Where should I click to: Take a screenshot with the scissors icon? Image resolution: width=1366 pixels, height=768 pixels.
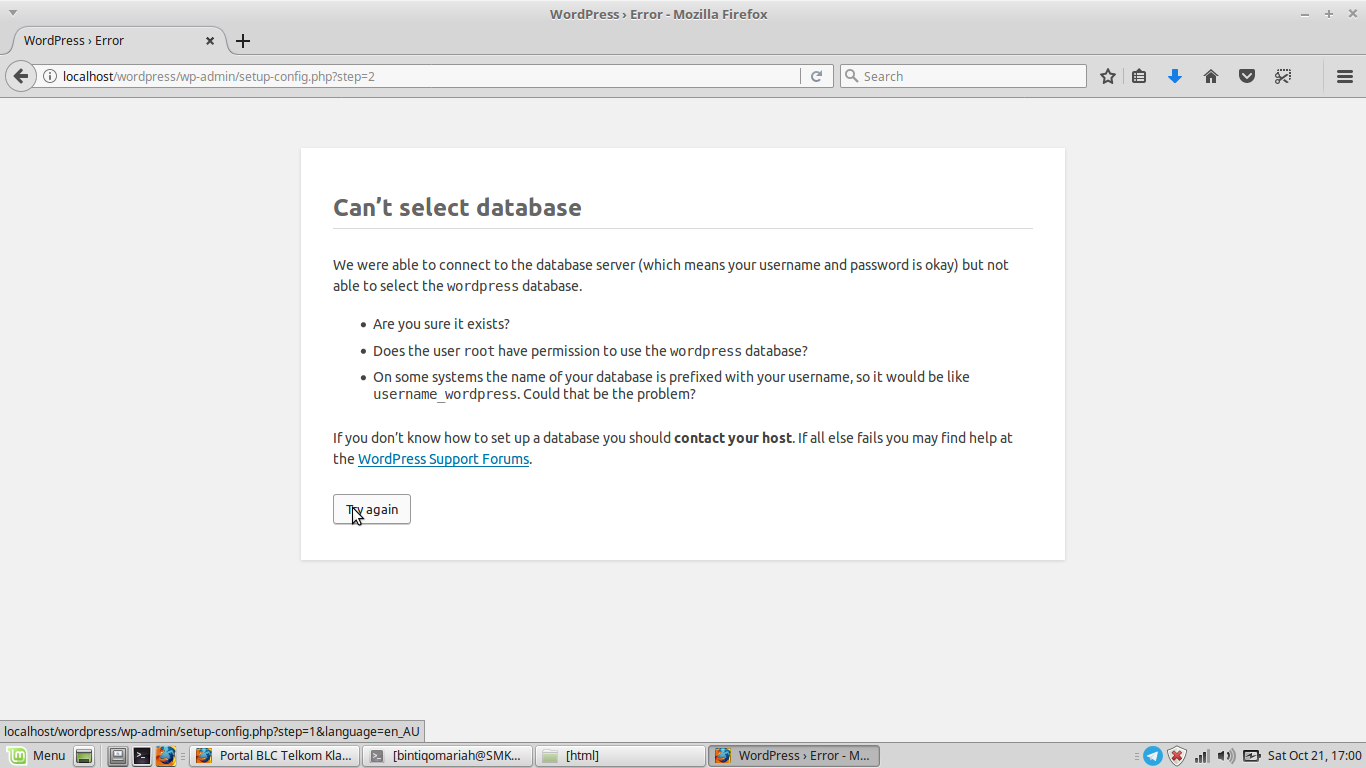tap(1283, 76)
